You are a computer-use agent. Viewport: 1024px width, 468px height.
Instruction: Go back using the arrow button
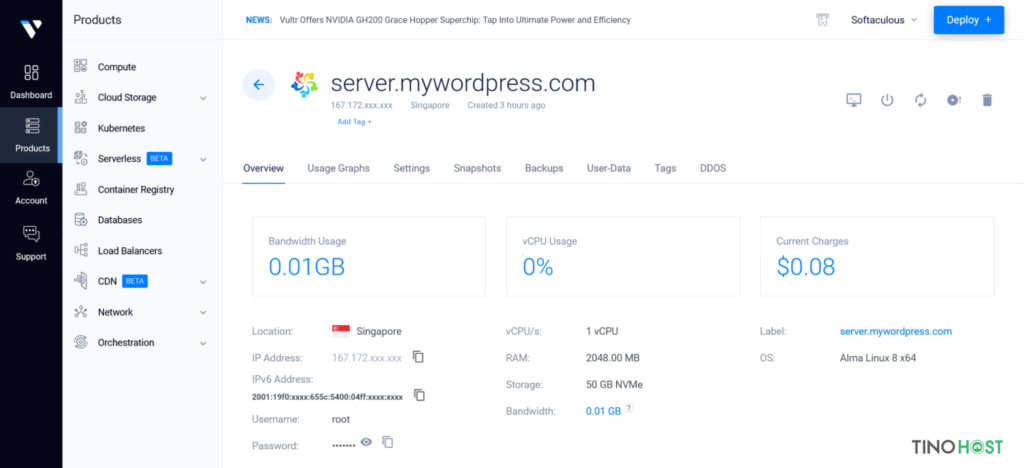[x=259, y=85]
